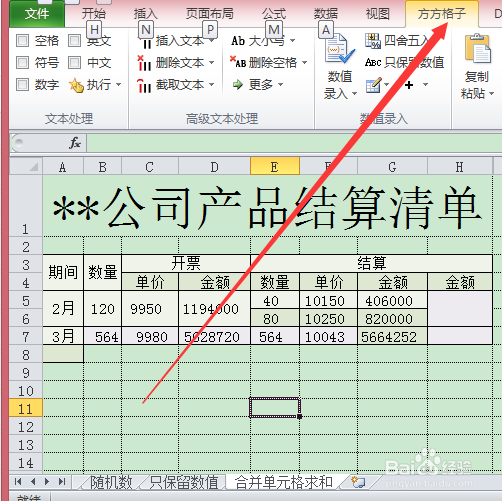
Task: Click the 插入文本 icon
Action: [144, 41]
